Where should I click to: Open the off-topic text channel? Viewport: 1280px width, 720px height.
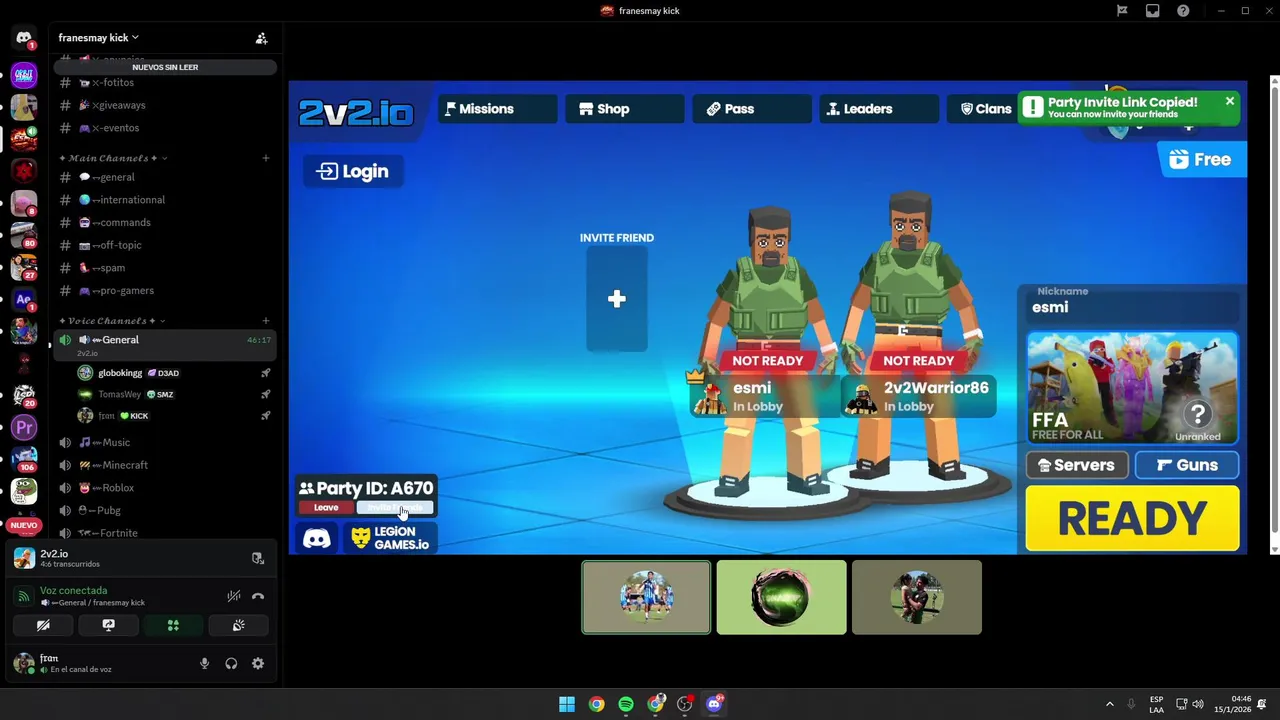tap(165, 245)
